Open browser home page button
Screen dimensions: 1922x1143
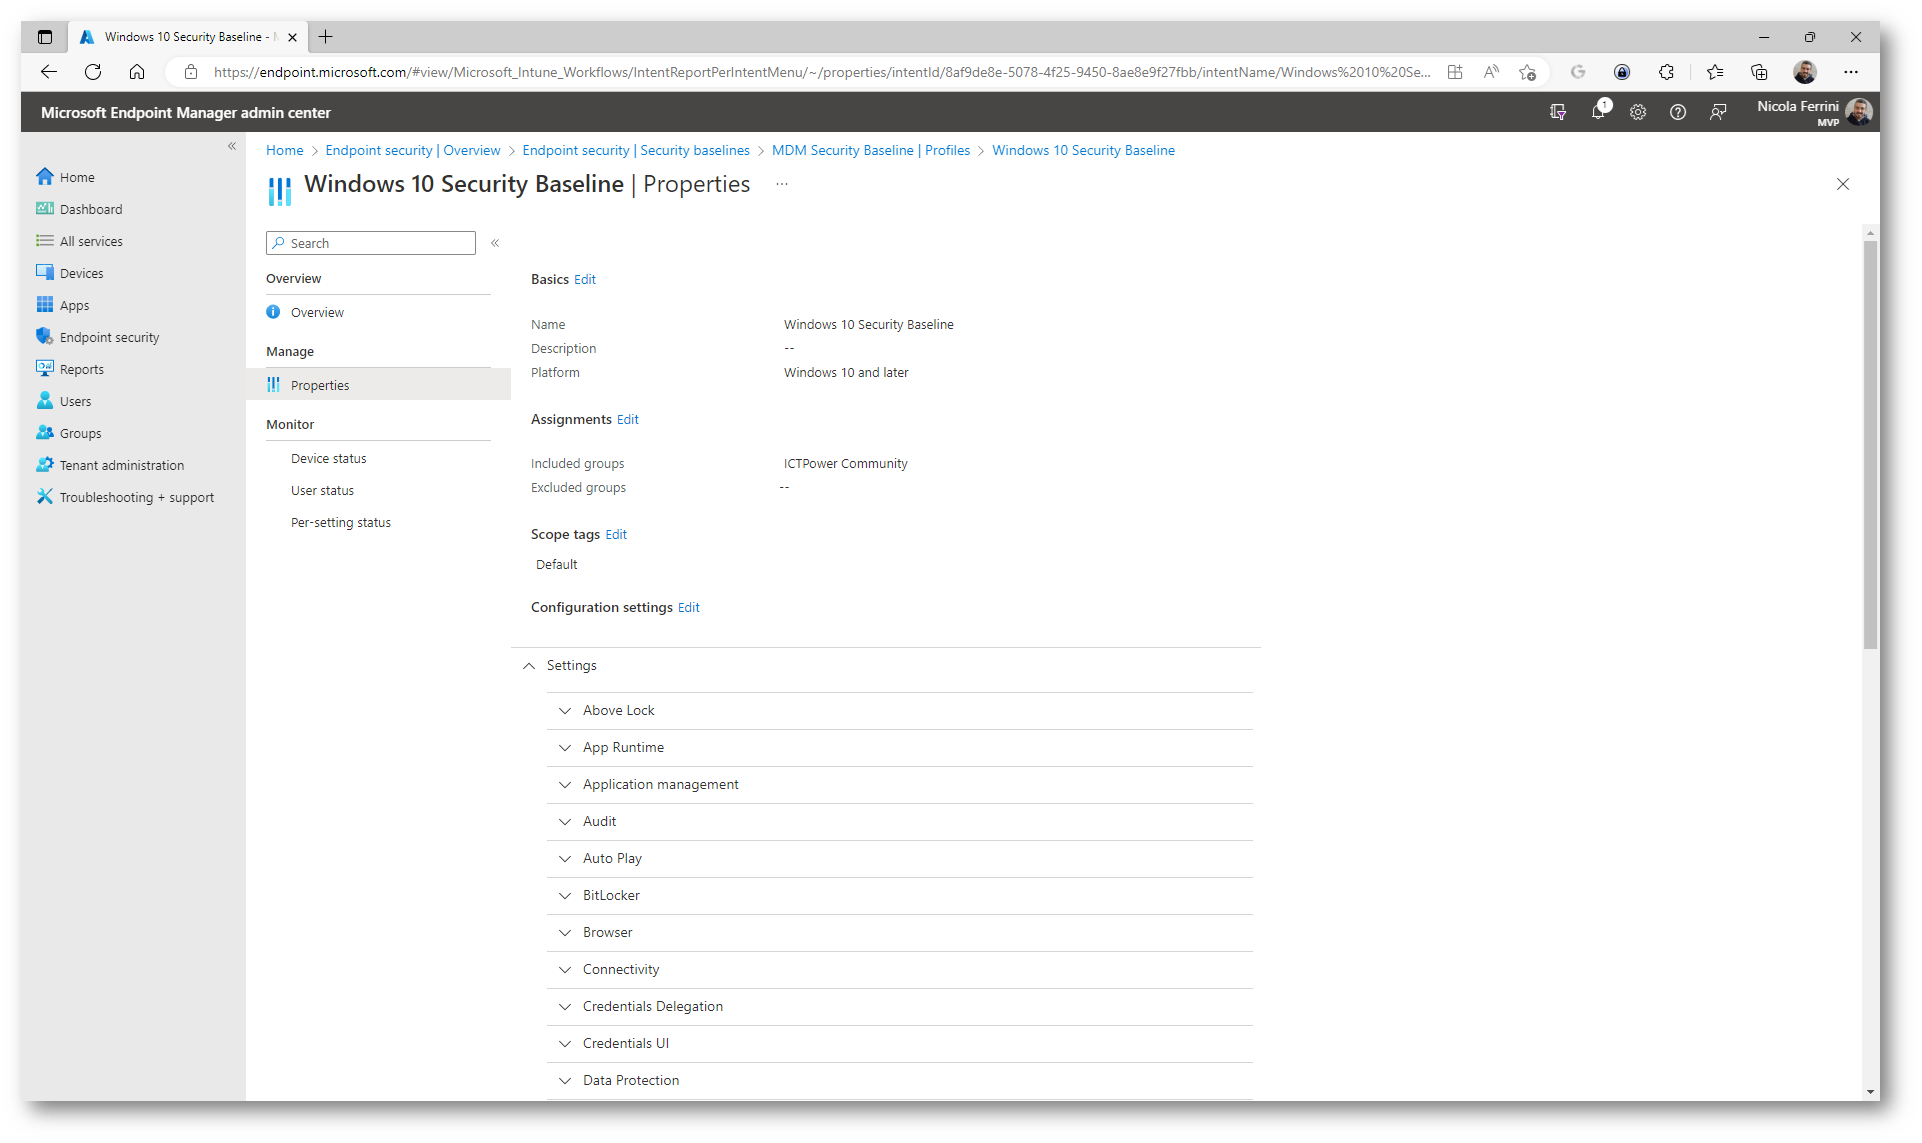pyautogui.click(x=137, y=72)
